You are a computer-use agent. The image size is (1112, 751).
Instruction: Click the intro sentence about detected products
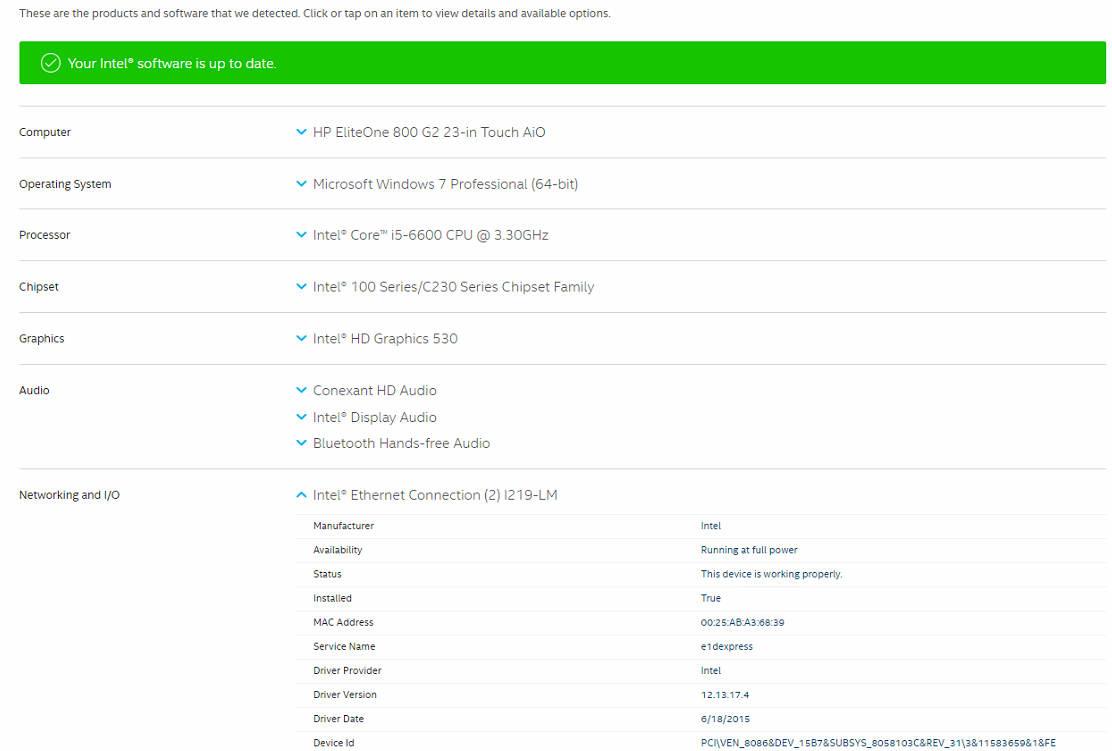[315, 13]
